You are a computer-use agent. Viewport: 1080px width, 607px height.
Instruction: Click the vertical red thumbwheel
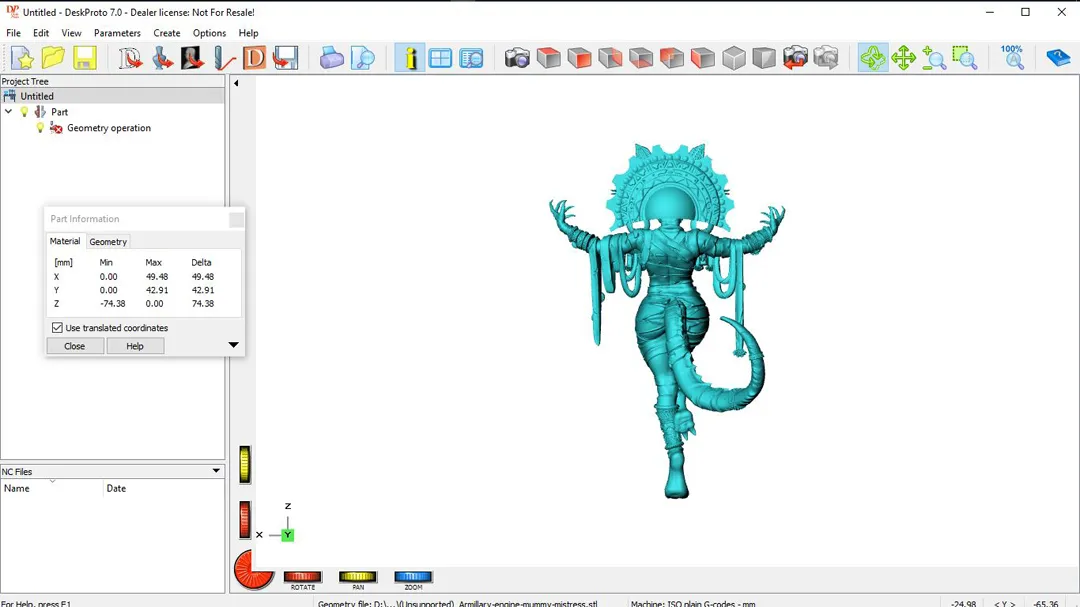point(245,520)
